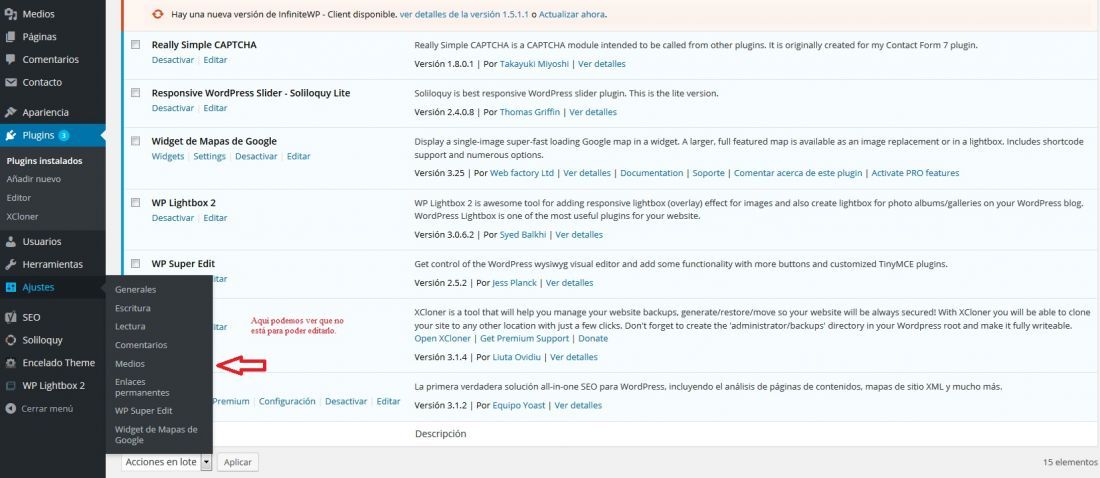Click Soporte link for Google Maps widget

(x=709, y=173)
